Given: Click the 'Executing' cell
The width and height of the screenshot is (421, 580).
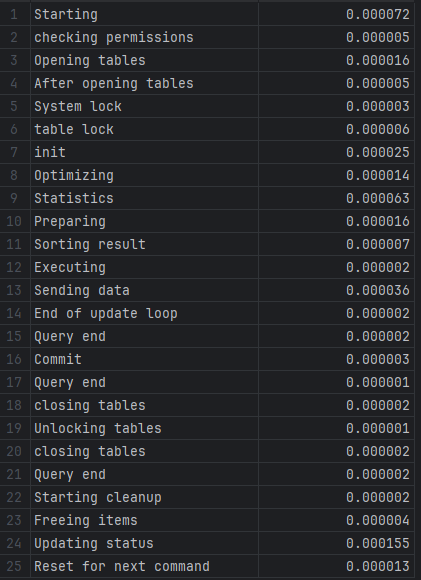Looking at the screenshot, I should tap(144, 267).
